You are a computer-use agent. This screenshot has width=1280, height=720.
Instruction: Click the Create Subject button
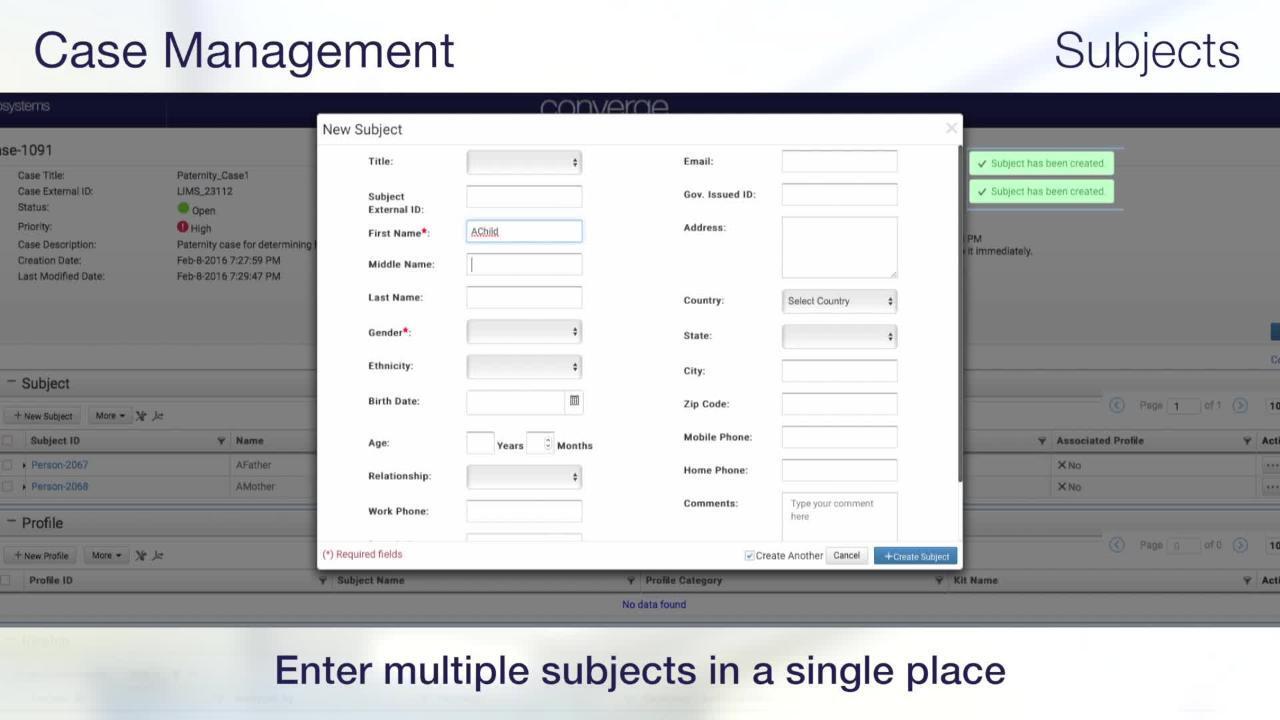[x=915, y=556]
